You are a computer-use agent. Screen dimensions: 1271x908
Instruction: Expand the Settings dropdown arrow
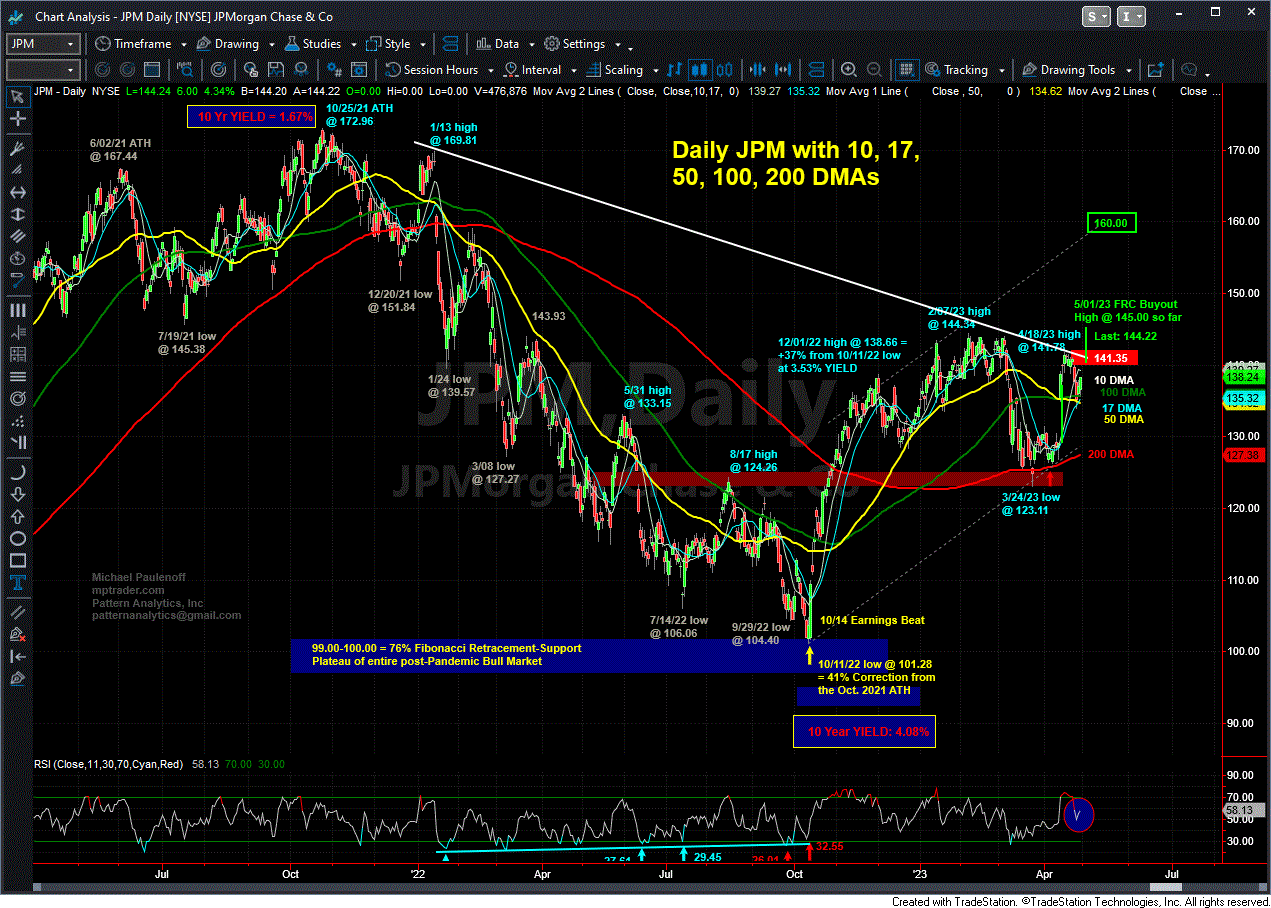pyautogui.click(x=617, y=45)
